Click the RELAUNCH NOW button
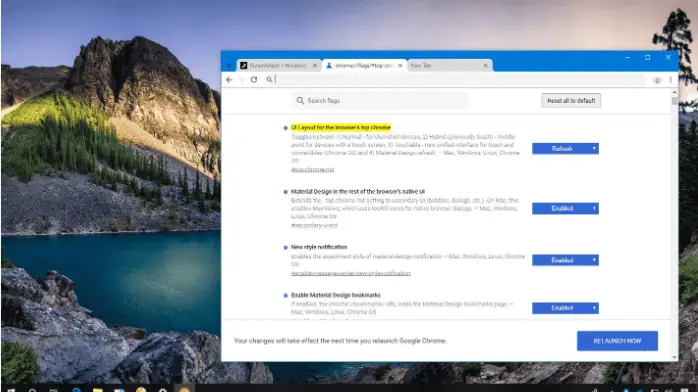Screen dimensions: 698x392 617,341
